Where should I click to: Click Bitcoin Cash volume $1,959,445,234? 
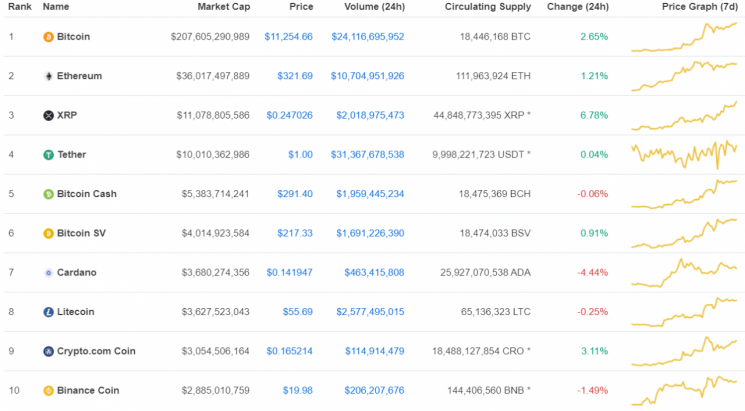tap(370, 194)
